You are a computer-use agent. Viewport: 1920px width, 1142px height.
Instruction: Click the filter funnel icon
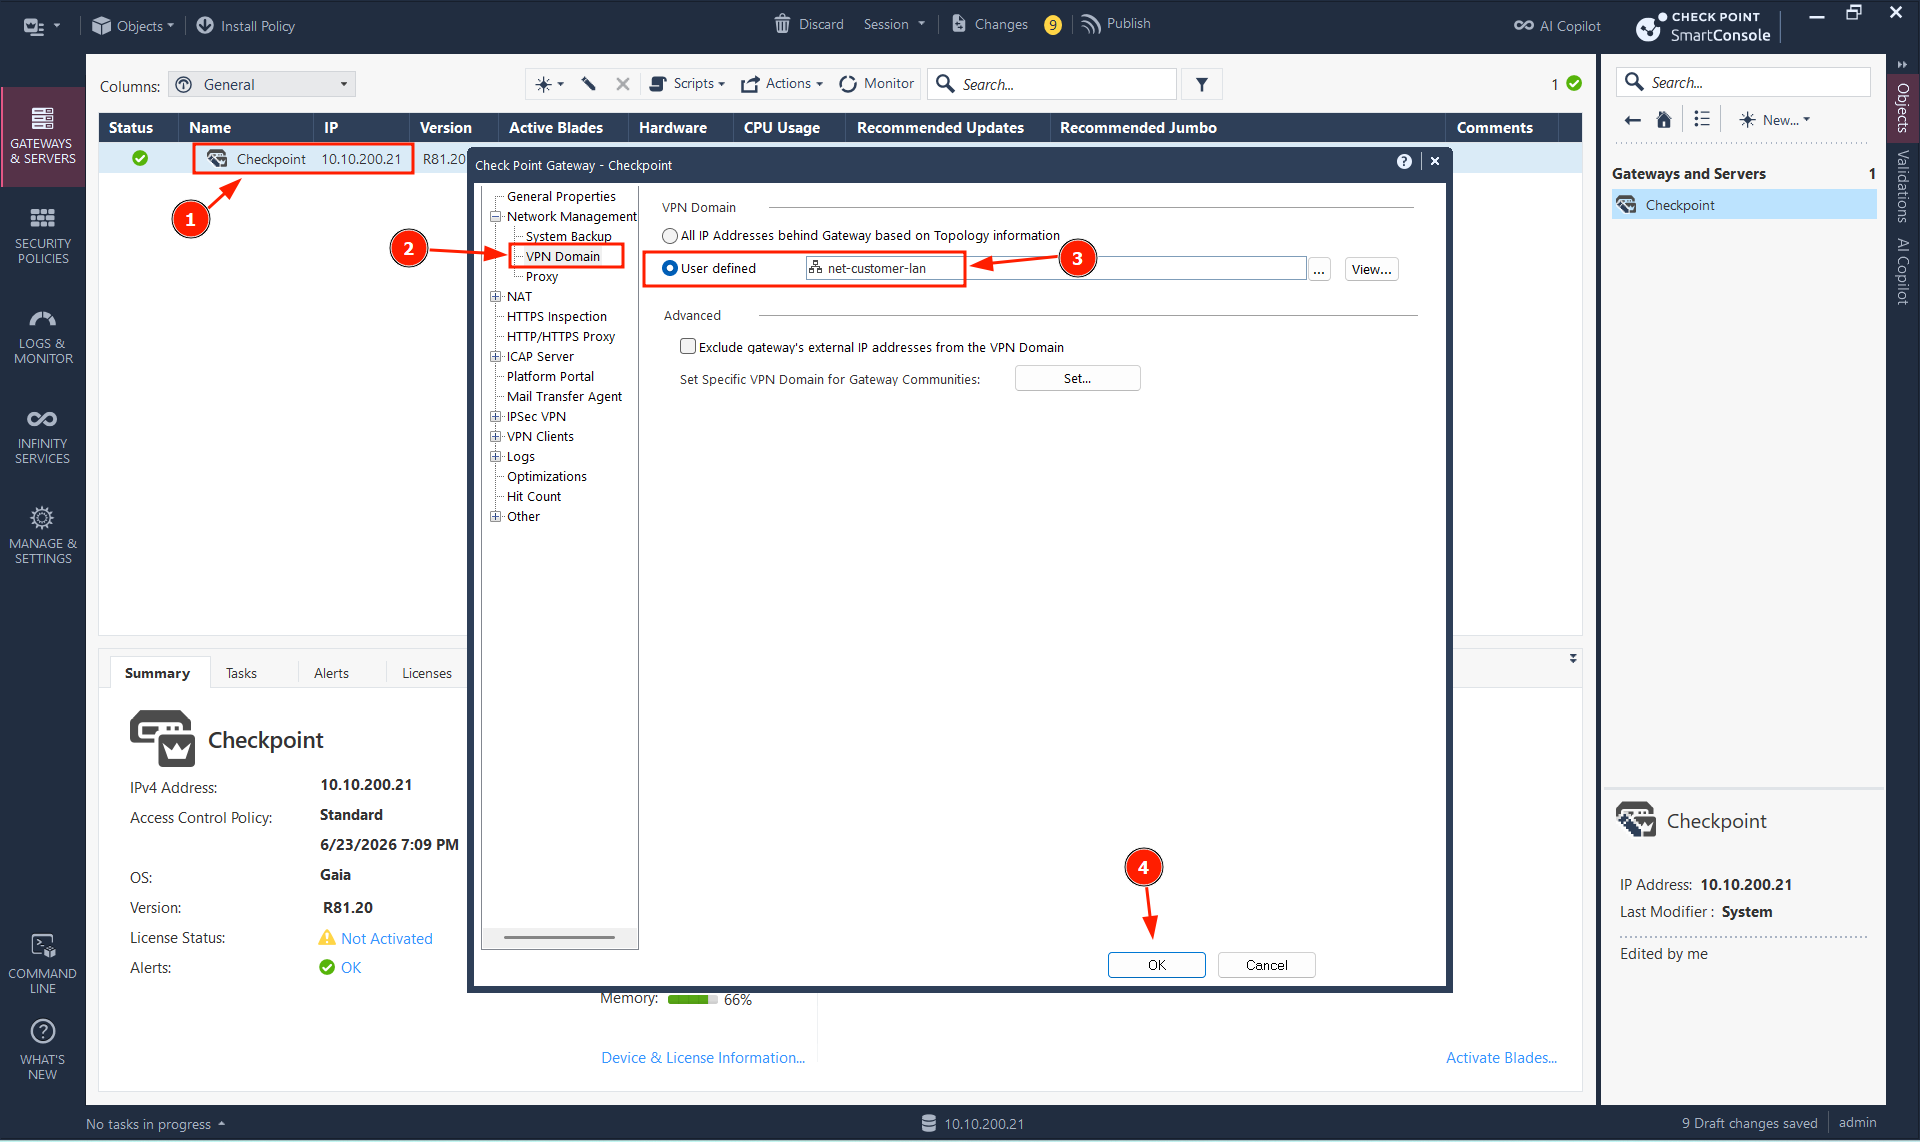pyautogui.click(x=1202, y=85)
